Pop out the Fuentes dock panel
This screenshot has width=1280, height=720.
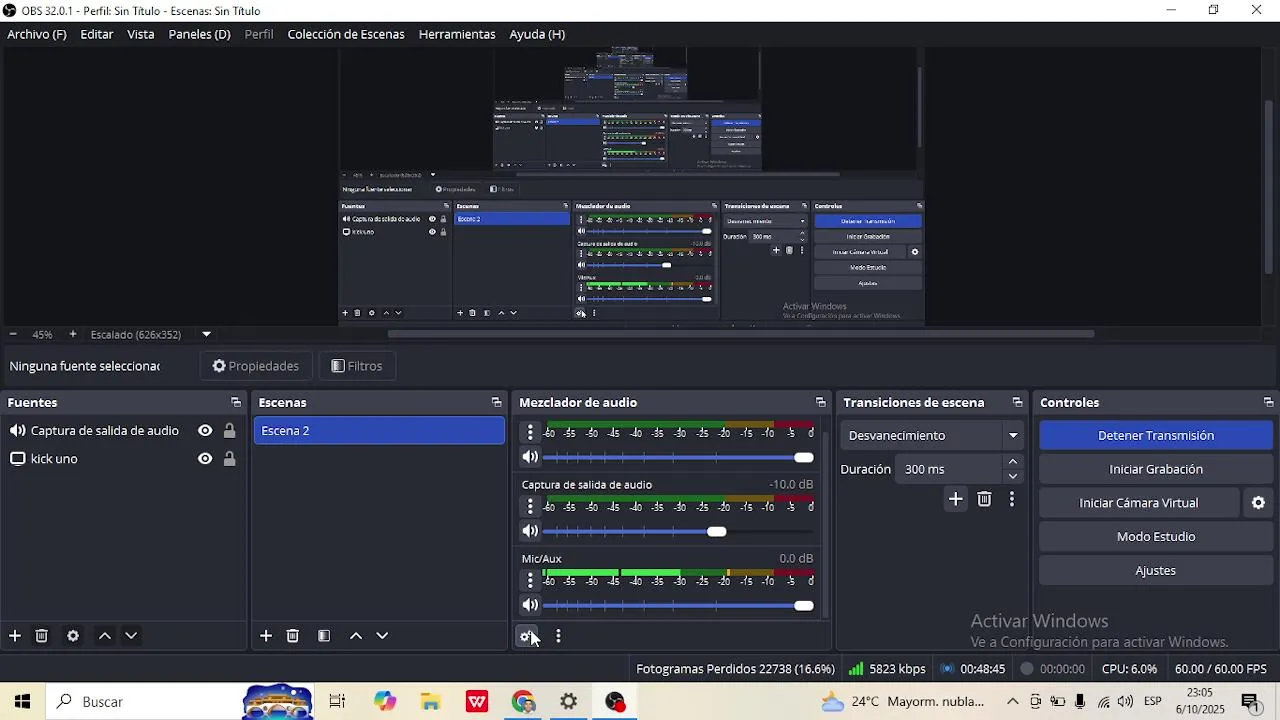click(x=236, y=403)
